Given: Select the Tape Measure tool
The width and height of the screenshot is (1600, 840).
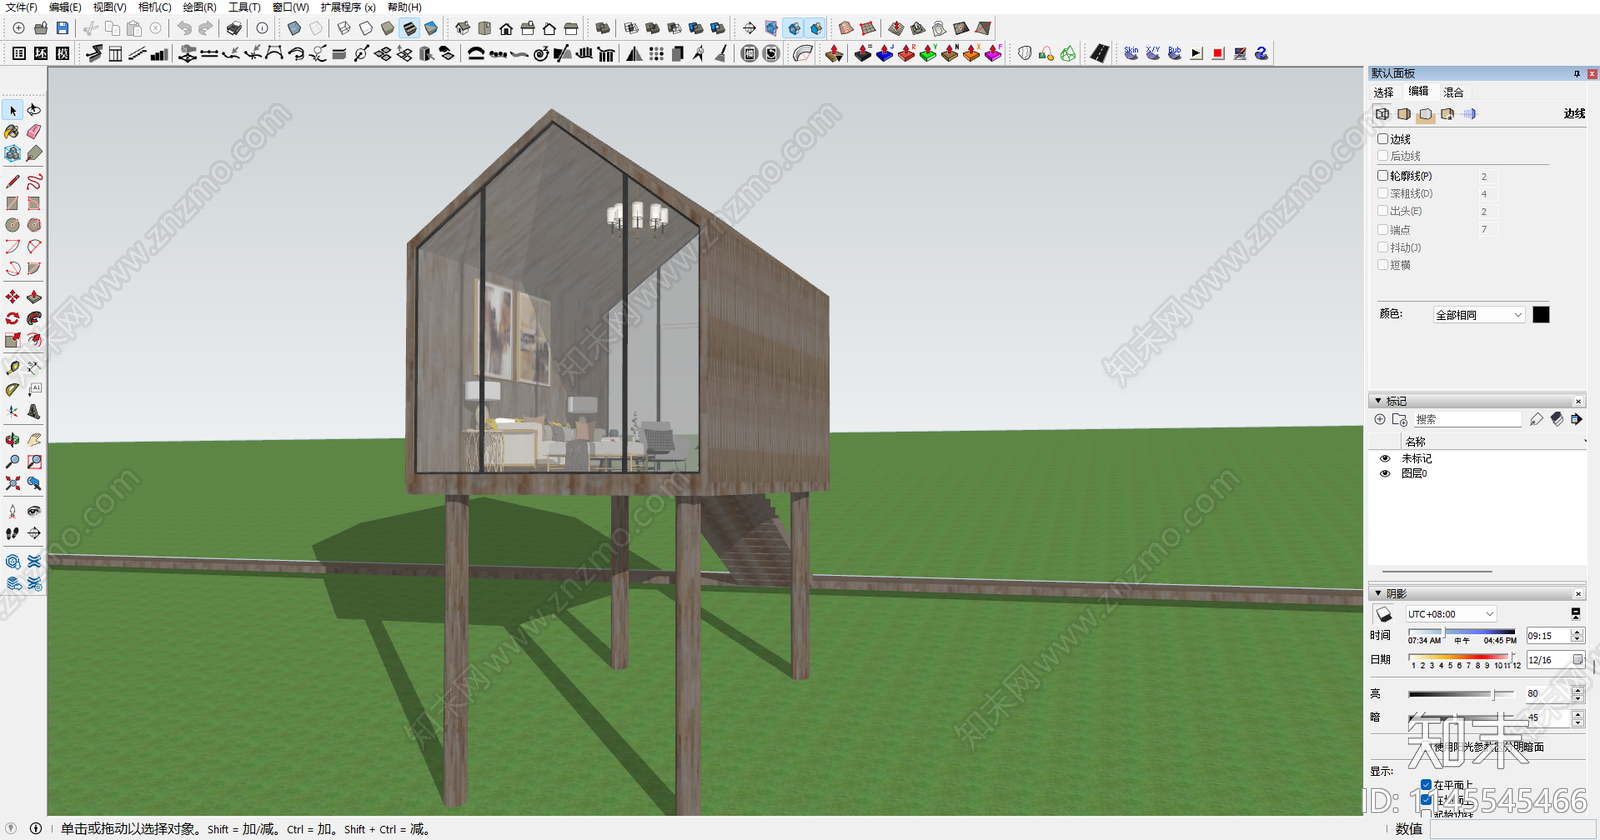Looking at the screenshot, I should (12, 368).
